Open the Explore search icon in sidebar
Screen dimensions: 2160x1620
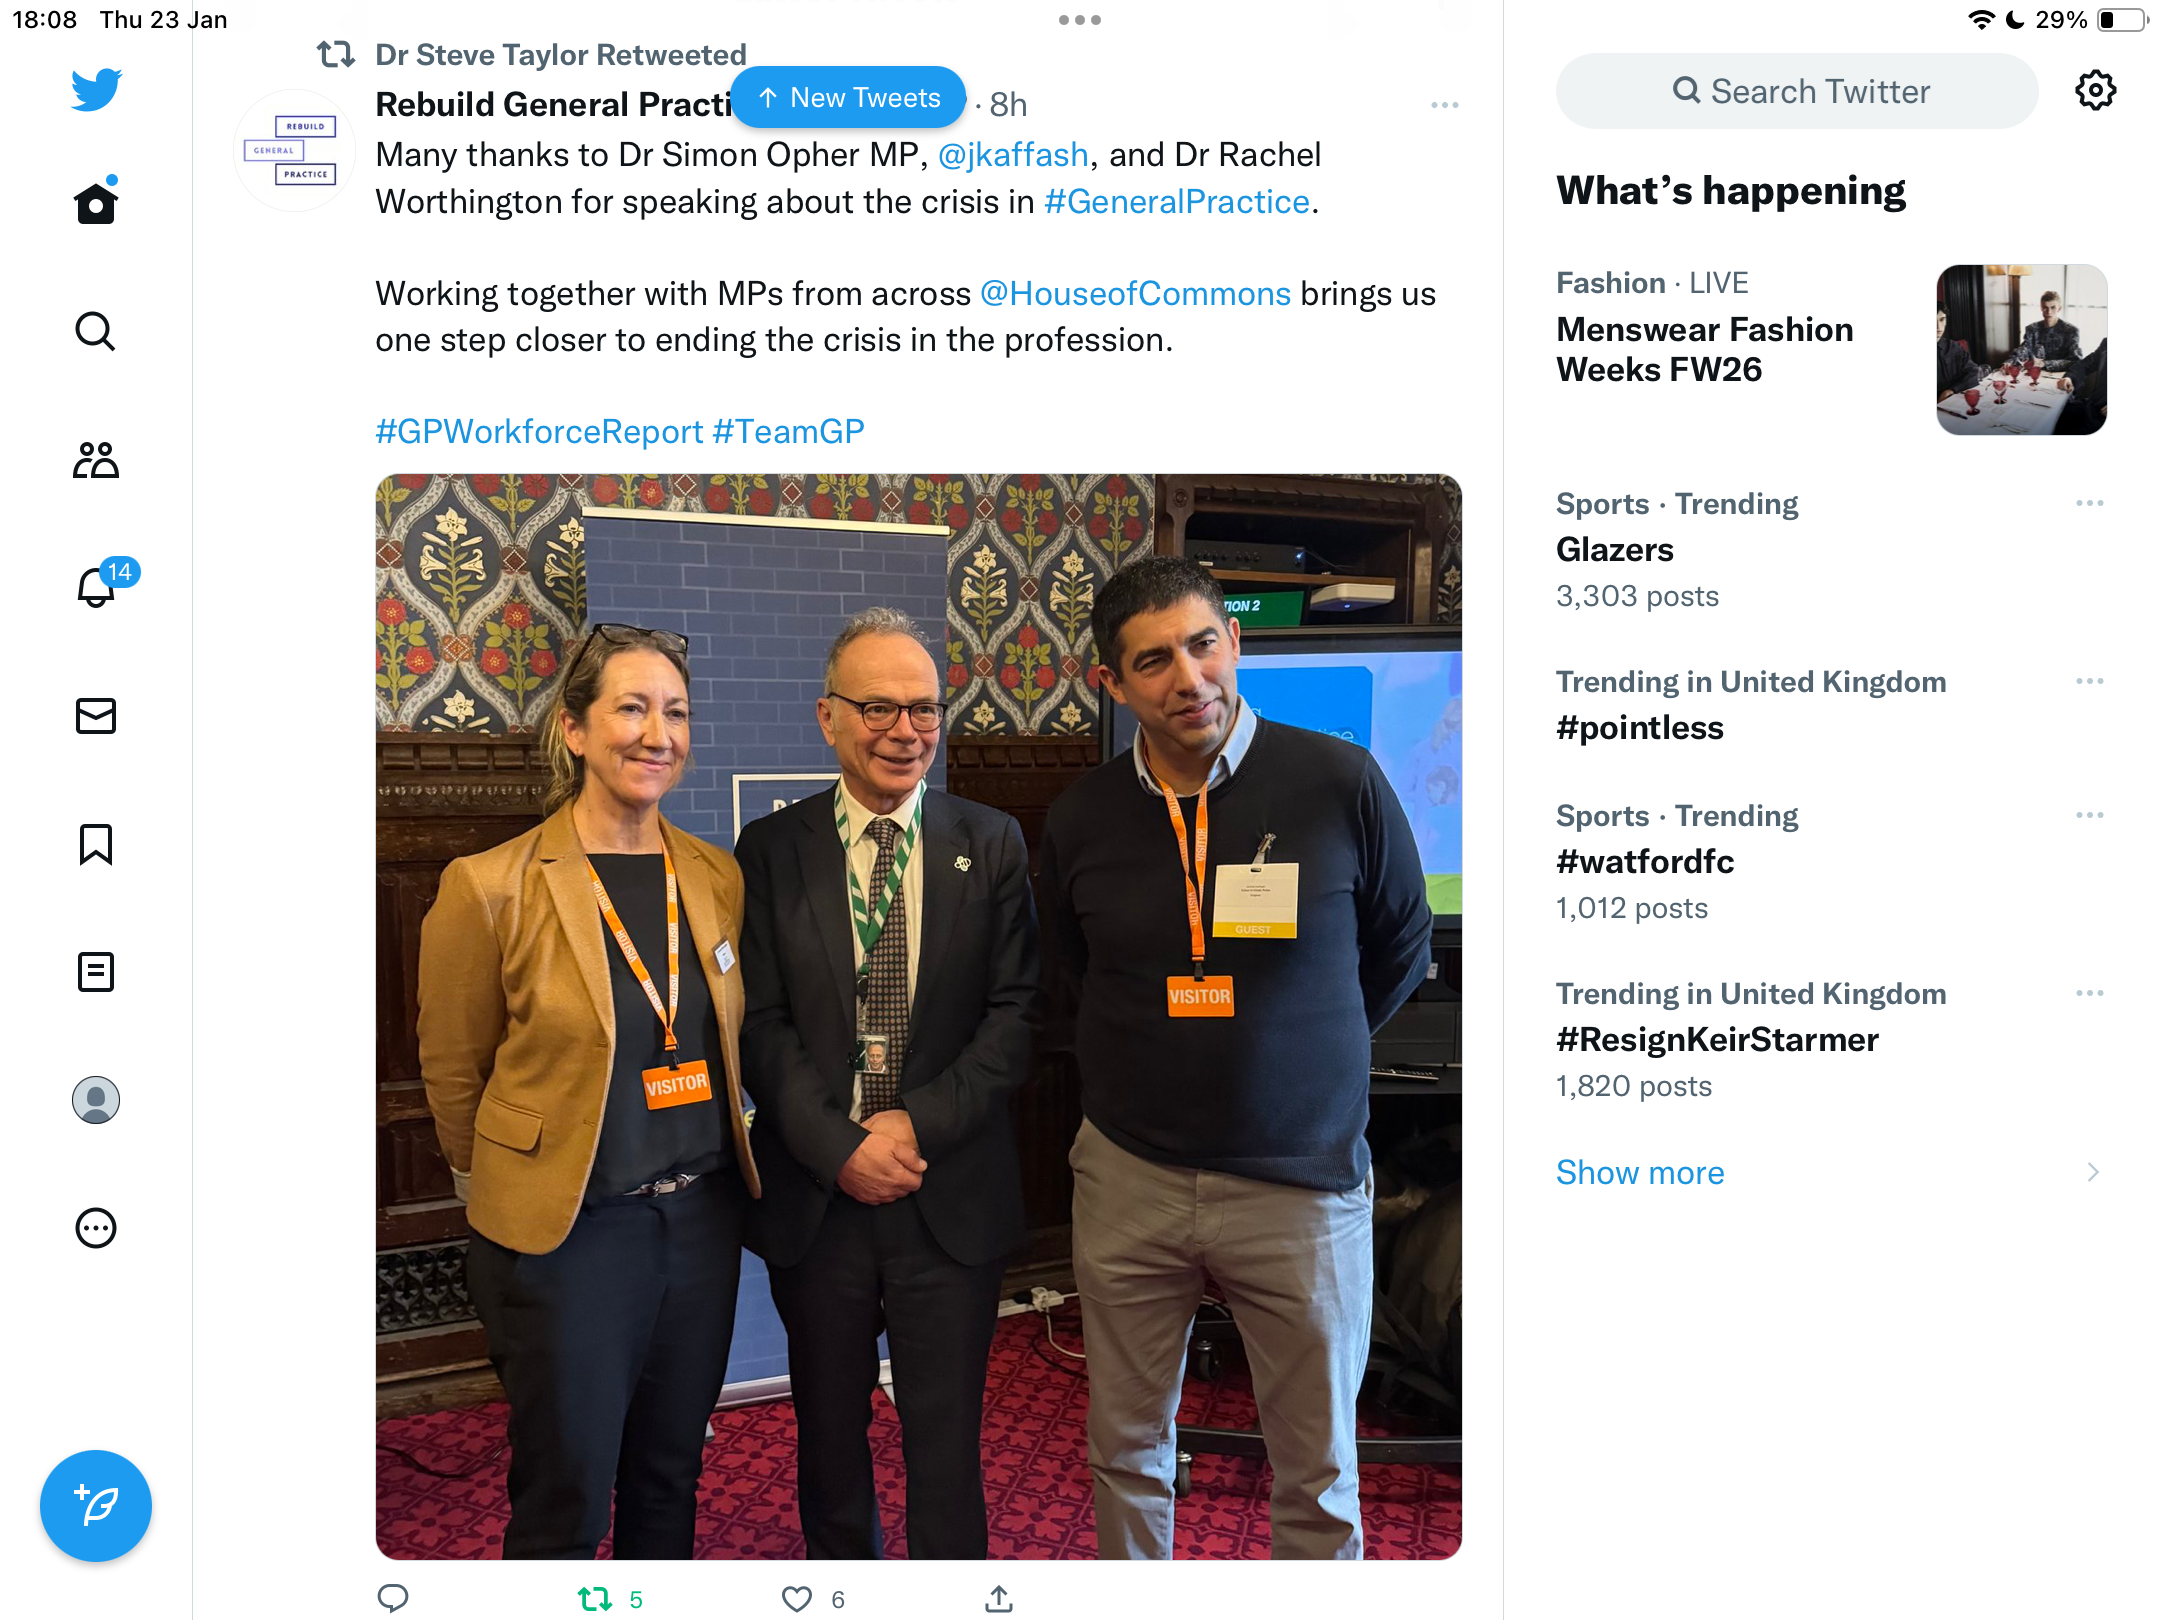tap(96, 331)
